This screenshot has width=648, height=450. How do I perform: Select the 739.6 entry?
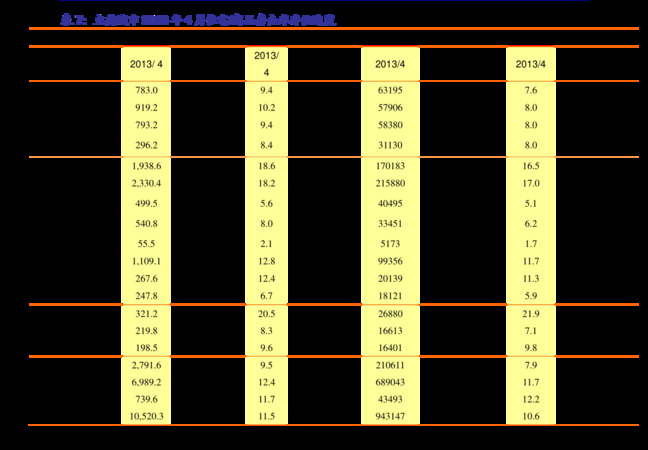coord(146,399)
